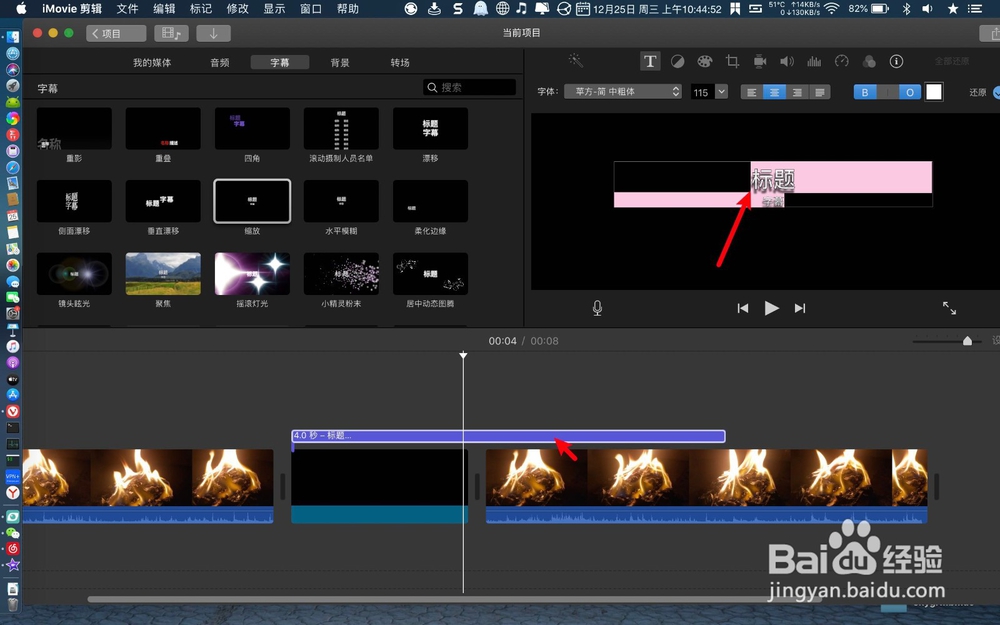The height and width of the screenshot is (625, 1000).
Task: Switch to 音频 tab
Action: point(219,62)
